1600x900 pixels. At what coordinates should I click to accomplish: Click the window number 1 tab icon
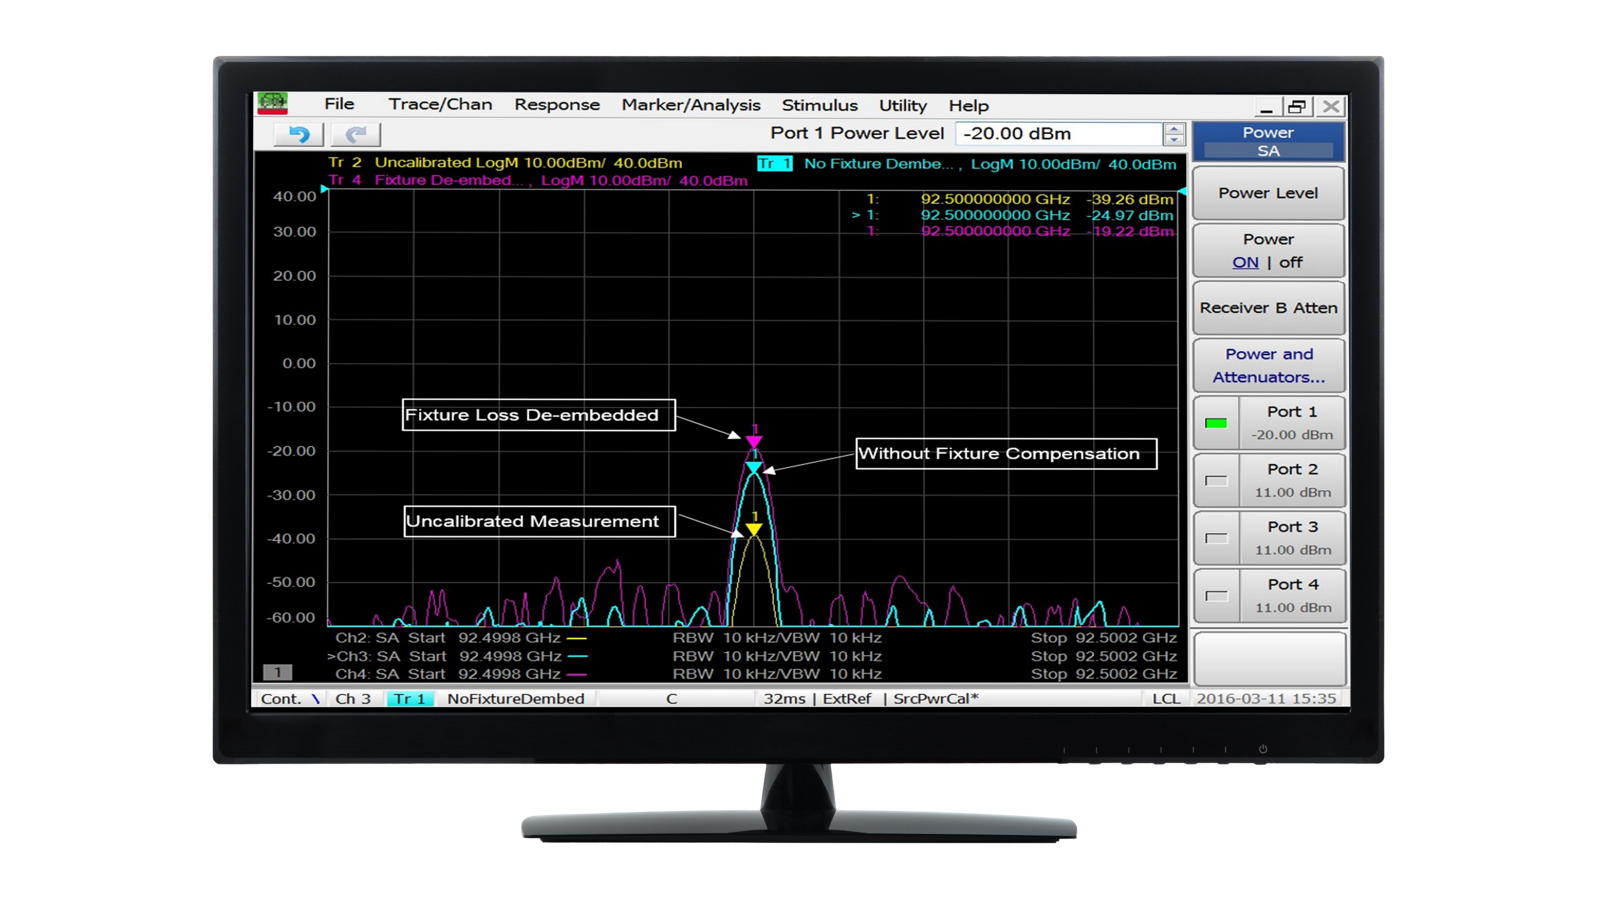coord(278,672)
